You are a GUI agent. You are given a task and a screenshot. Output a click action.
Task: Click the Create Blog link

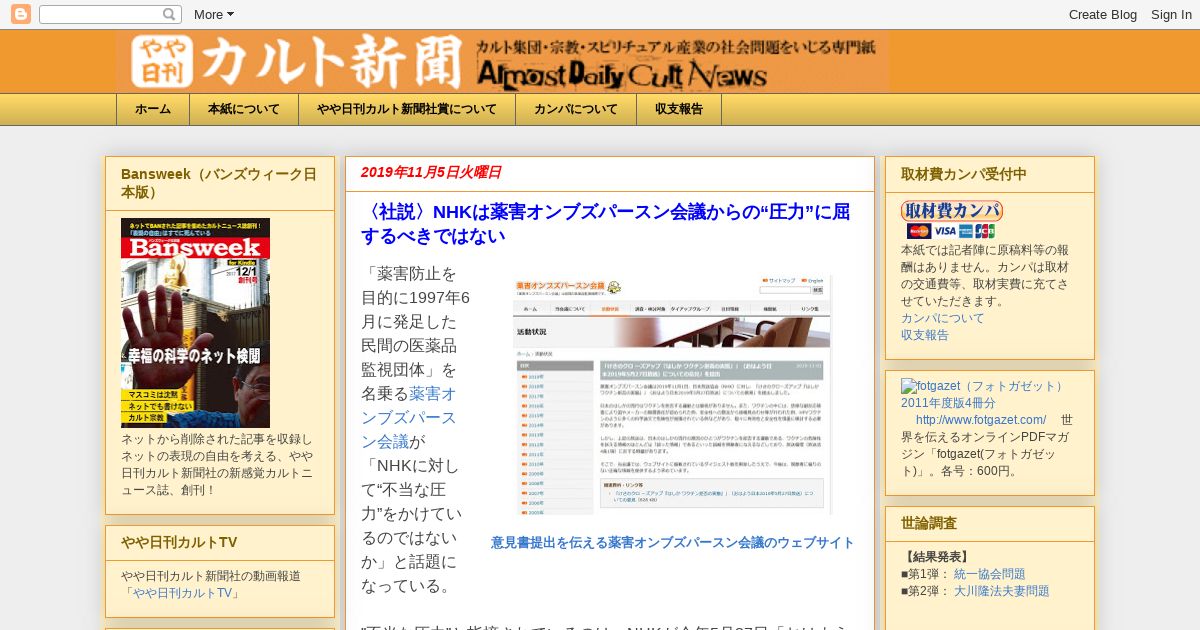pyautogui.click(x=1103, y=14)
